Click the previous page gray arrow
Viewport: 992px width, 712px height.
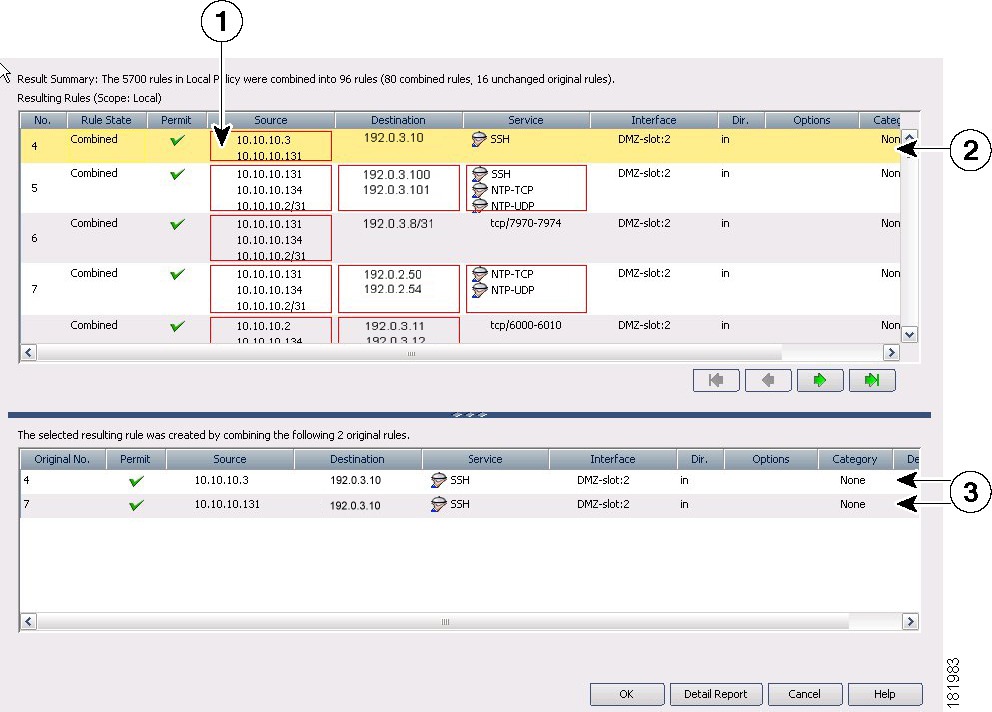(768, 380)
